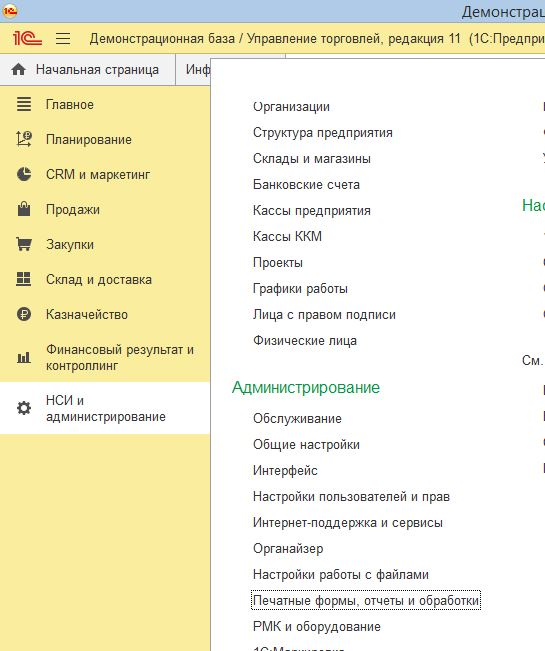Open РМК и оборудование settings
Image resolution: width=545 pixels, height=651 pixels.
pos(317,627)
